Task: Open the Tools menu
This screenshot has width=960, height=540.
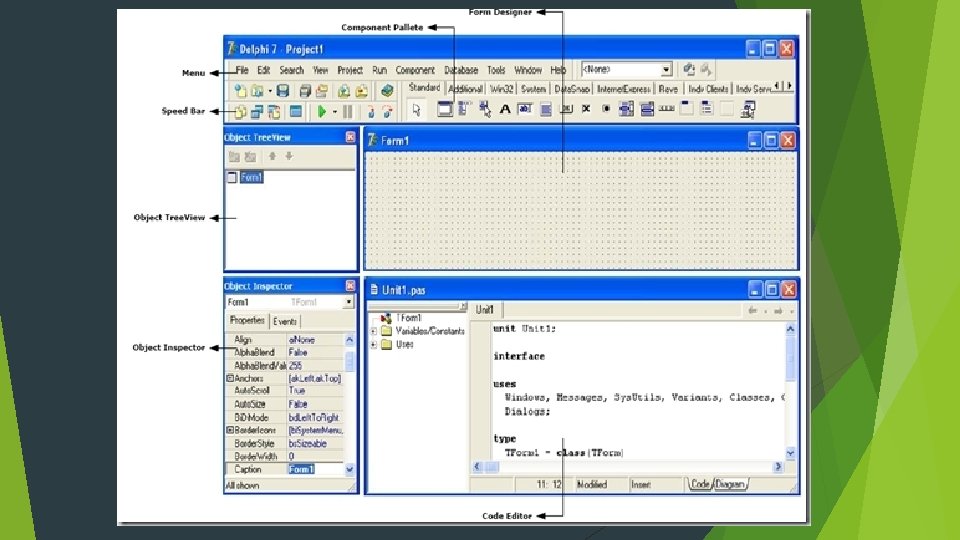Action: coord(496,70)
